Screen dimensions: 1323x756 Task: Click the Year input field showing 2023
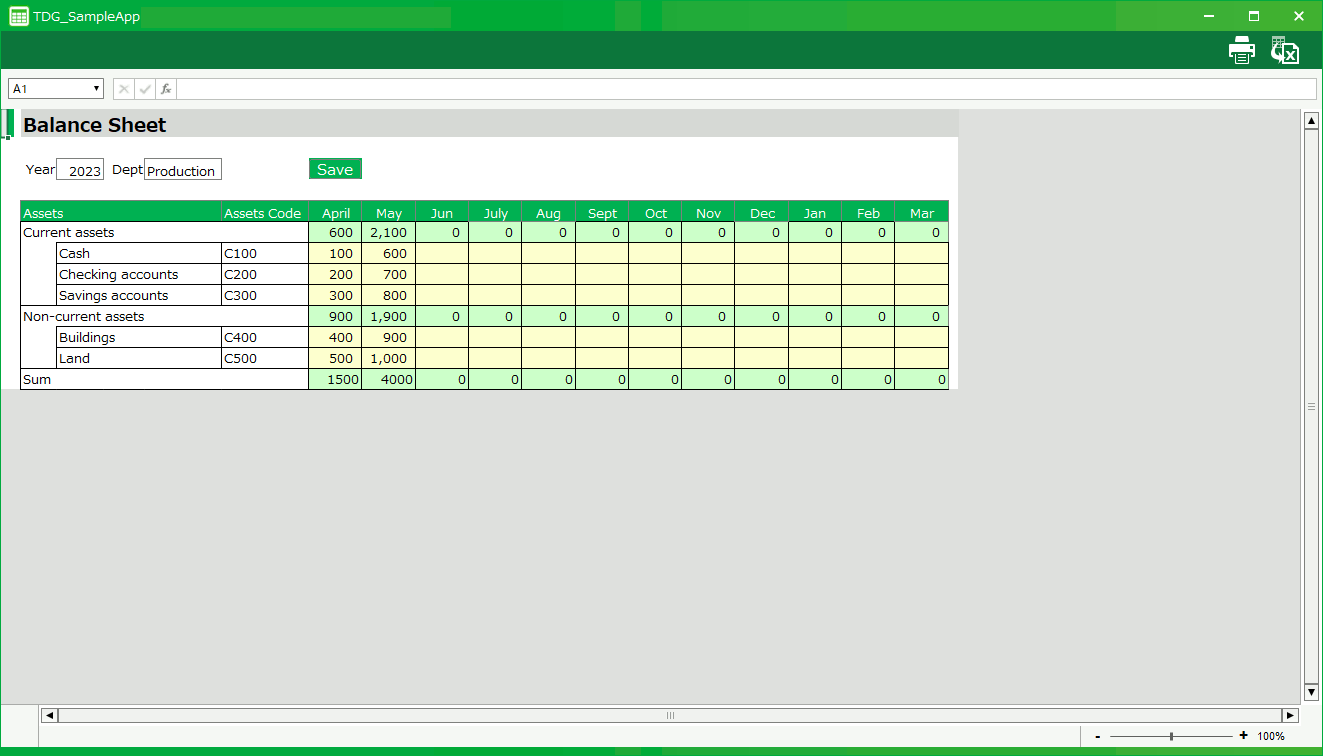click(80, 170)
